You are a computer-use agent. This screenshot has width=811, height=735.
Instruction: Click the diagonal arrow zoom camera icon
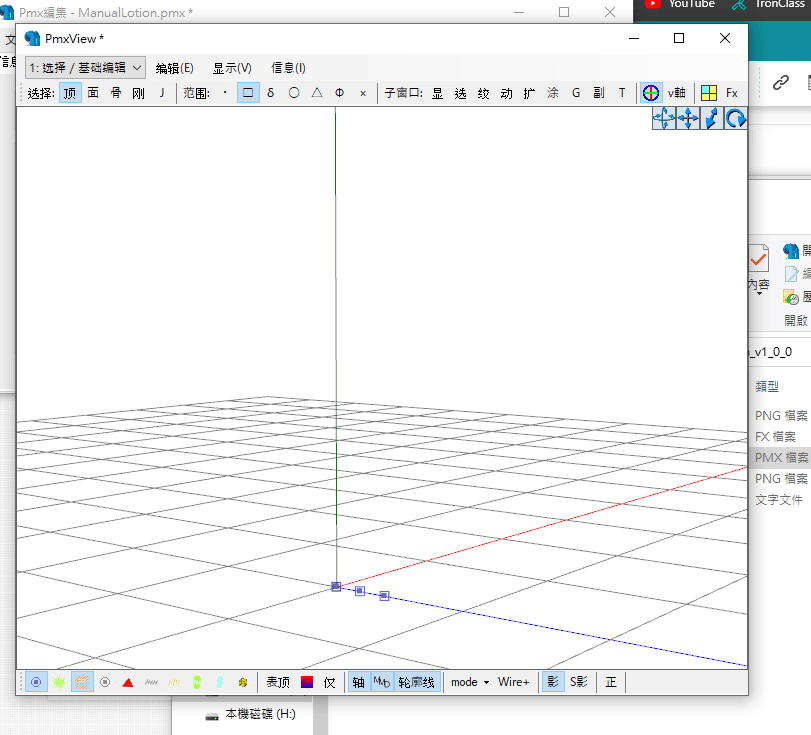[x=712, y=118]
